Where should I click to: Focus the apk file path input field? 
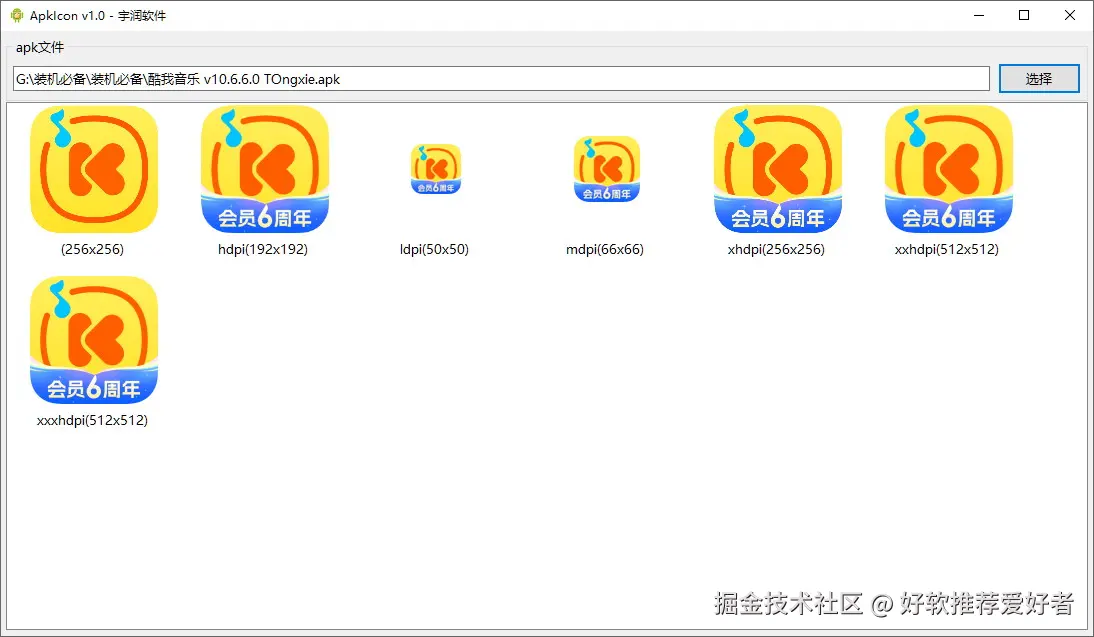[x=501, y=79]
